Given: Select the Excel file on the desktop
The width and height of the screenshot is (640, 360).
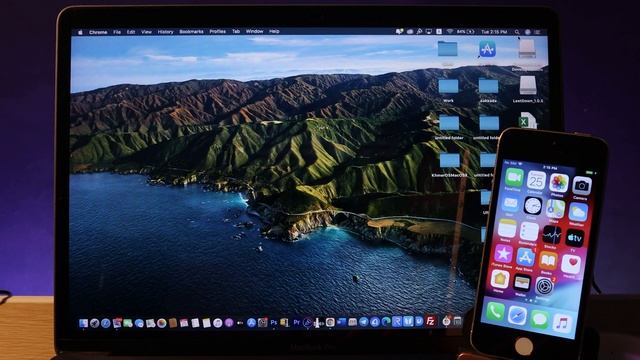Looking at the screenshot, I should [527, 121].
